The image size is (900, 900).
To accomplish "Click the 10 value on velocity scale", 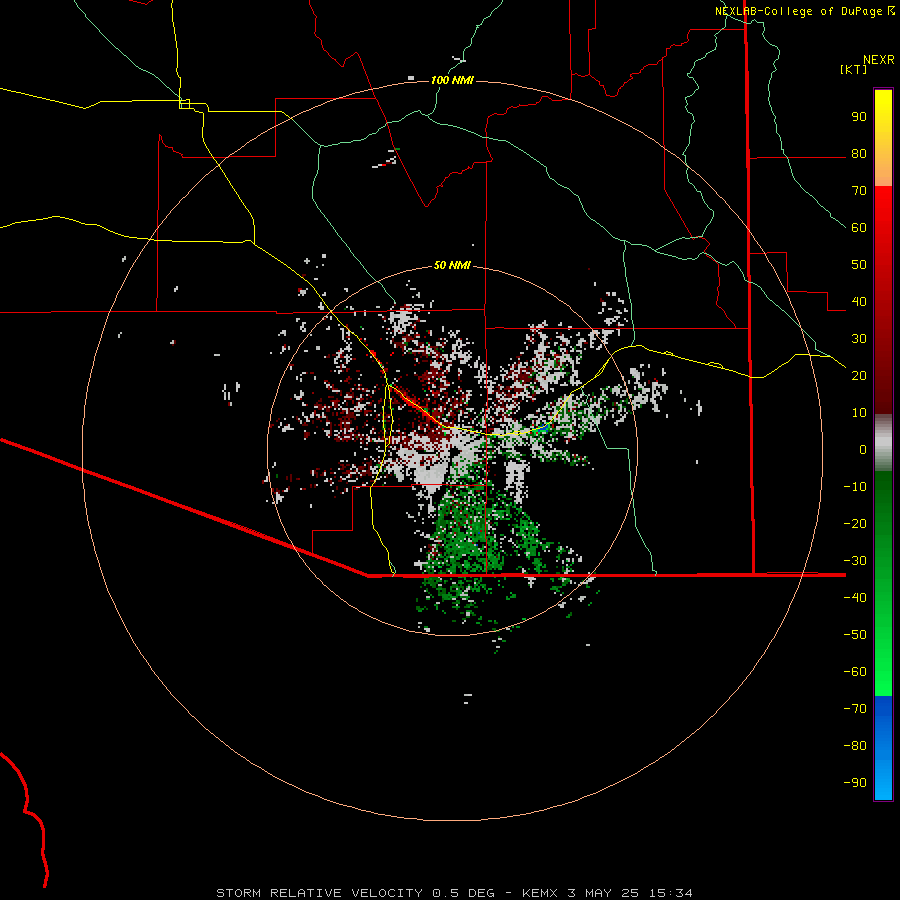I will pos(859,413).
